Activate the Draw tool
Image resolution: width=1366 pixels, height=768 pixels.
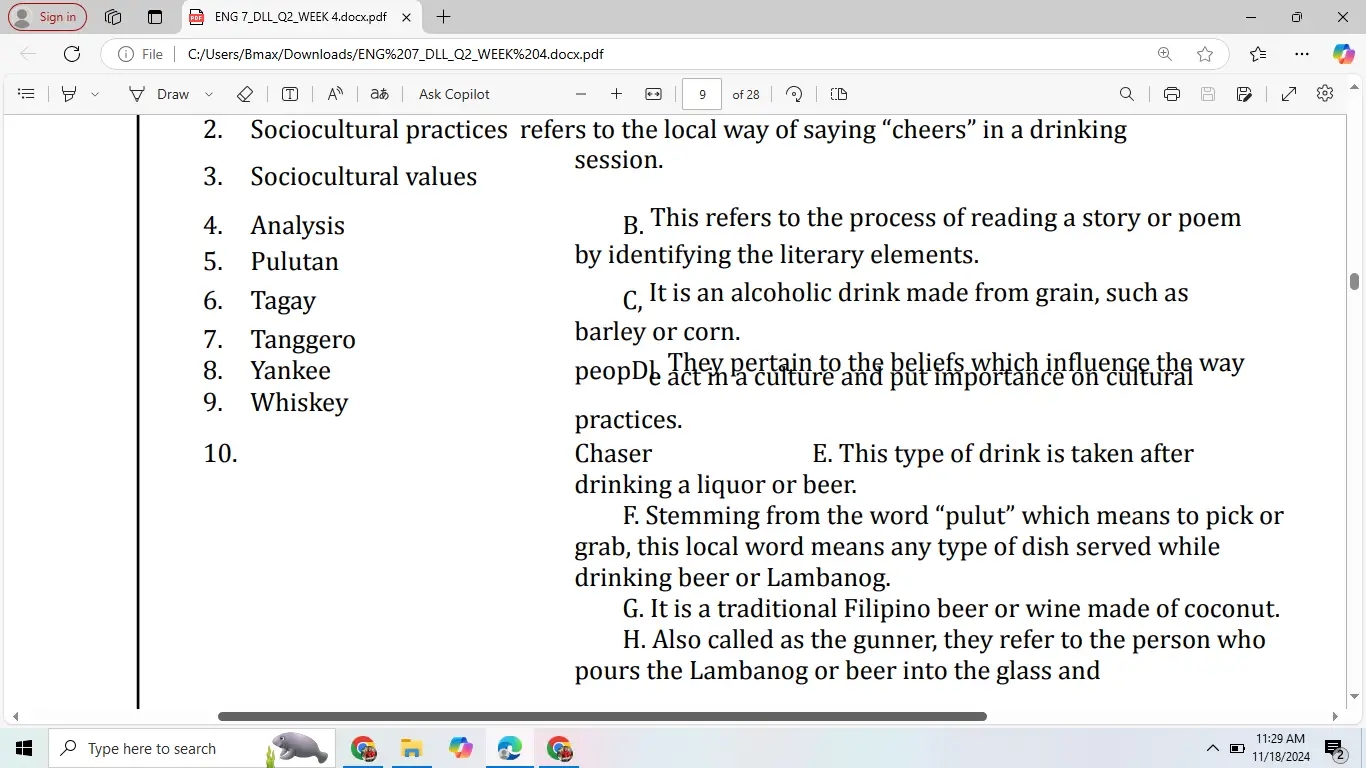click(x=159, y=94)
